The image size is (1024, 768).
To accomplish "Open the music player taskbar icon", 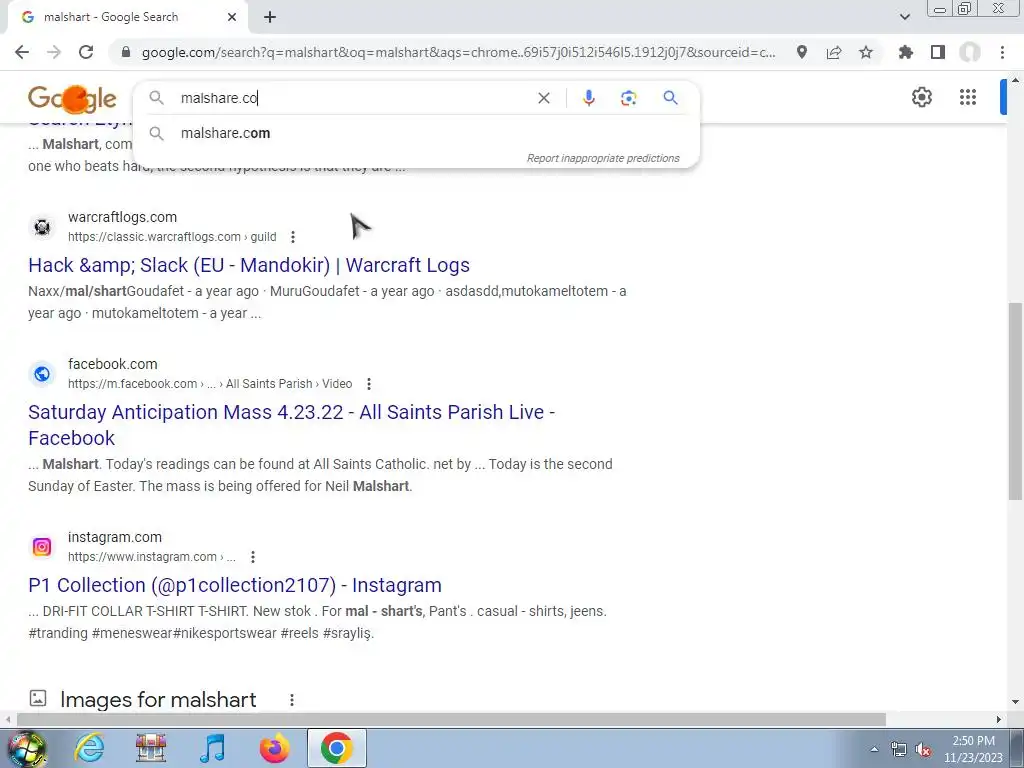I will point(212,748).
